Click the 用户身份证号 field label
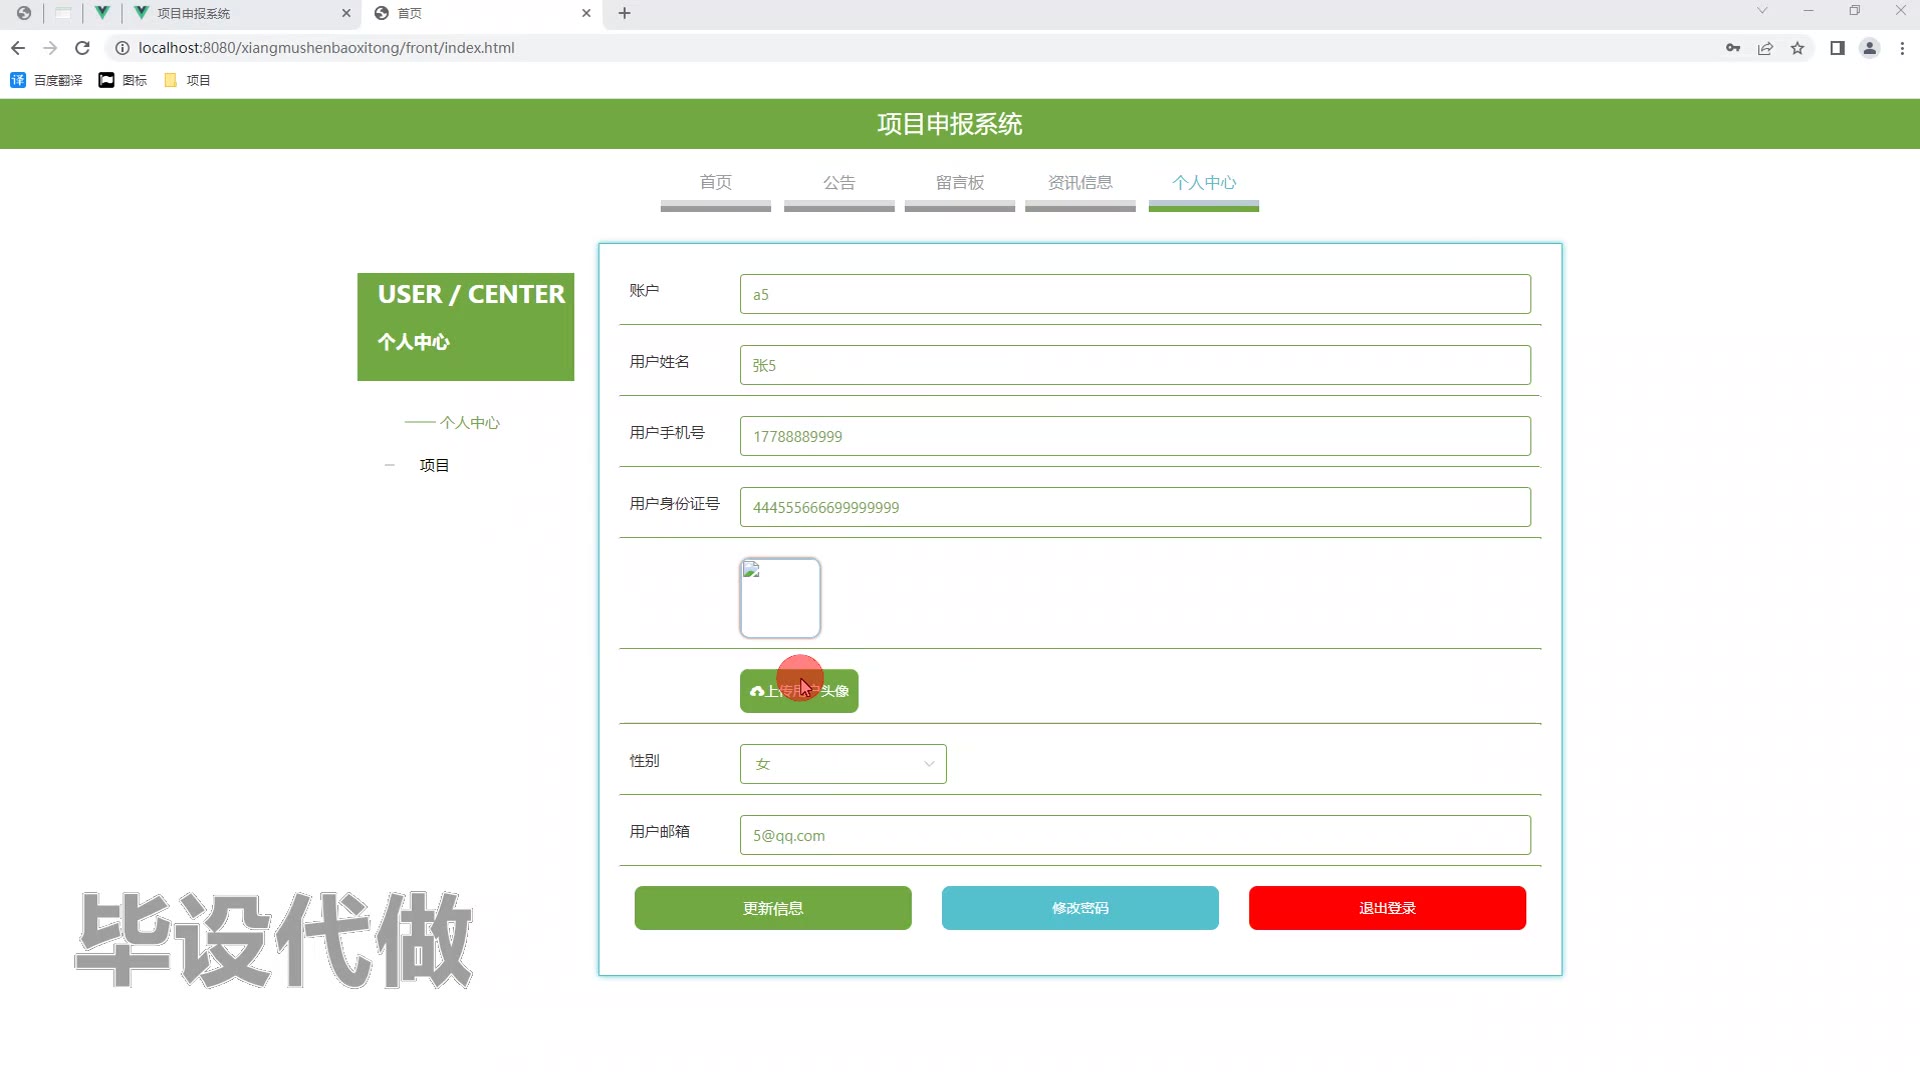The width and height of the screenshot is (1920, 1072). pos(675,504)
